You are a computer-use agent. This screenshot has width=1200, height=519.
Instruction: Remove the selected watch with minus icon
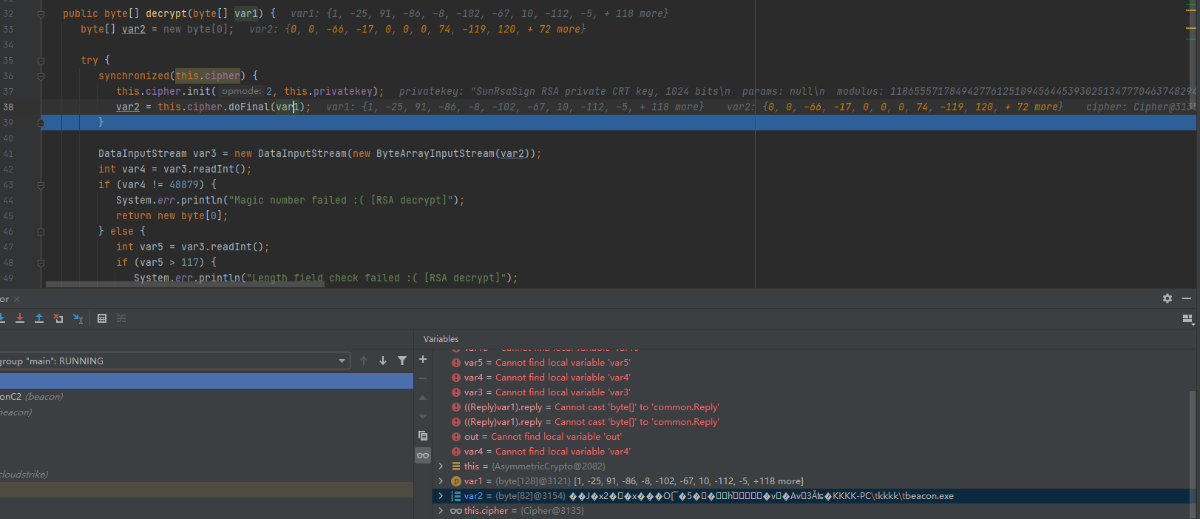coord(423,378)
